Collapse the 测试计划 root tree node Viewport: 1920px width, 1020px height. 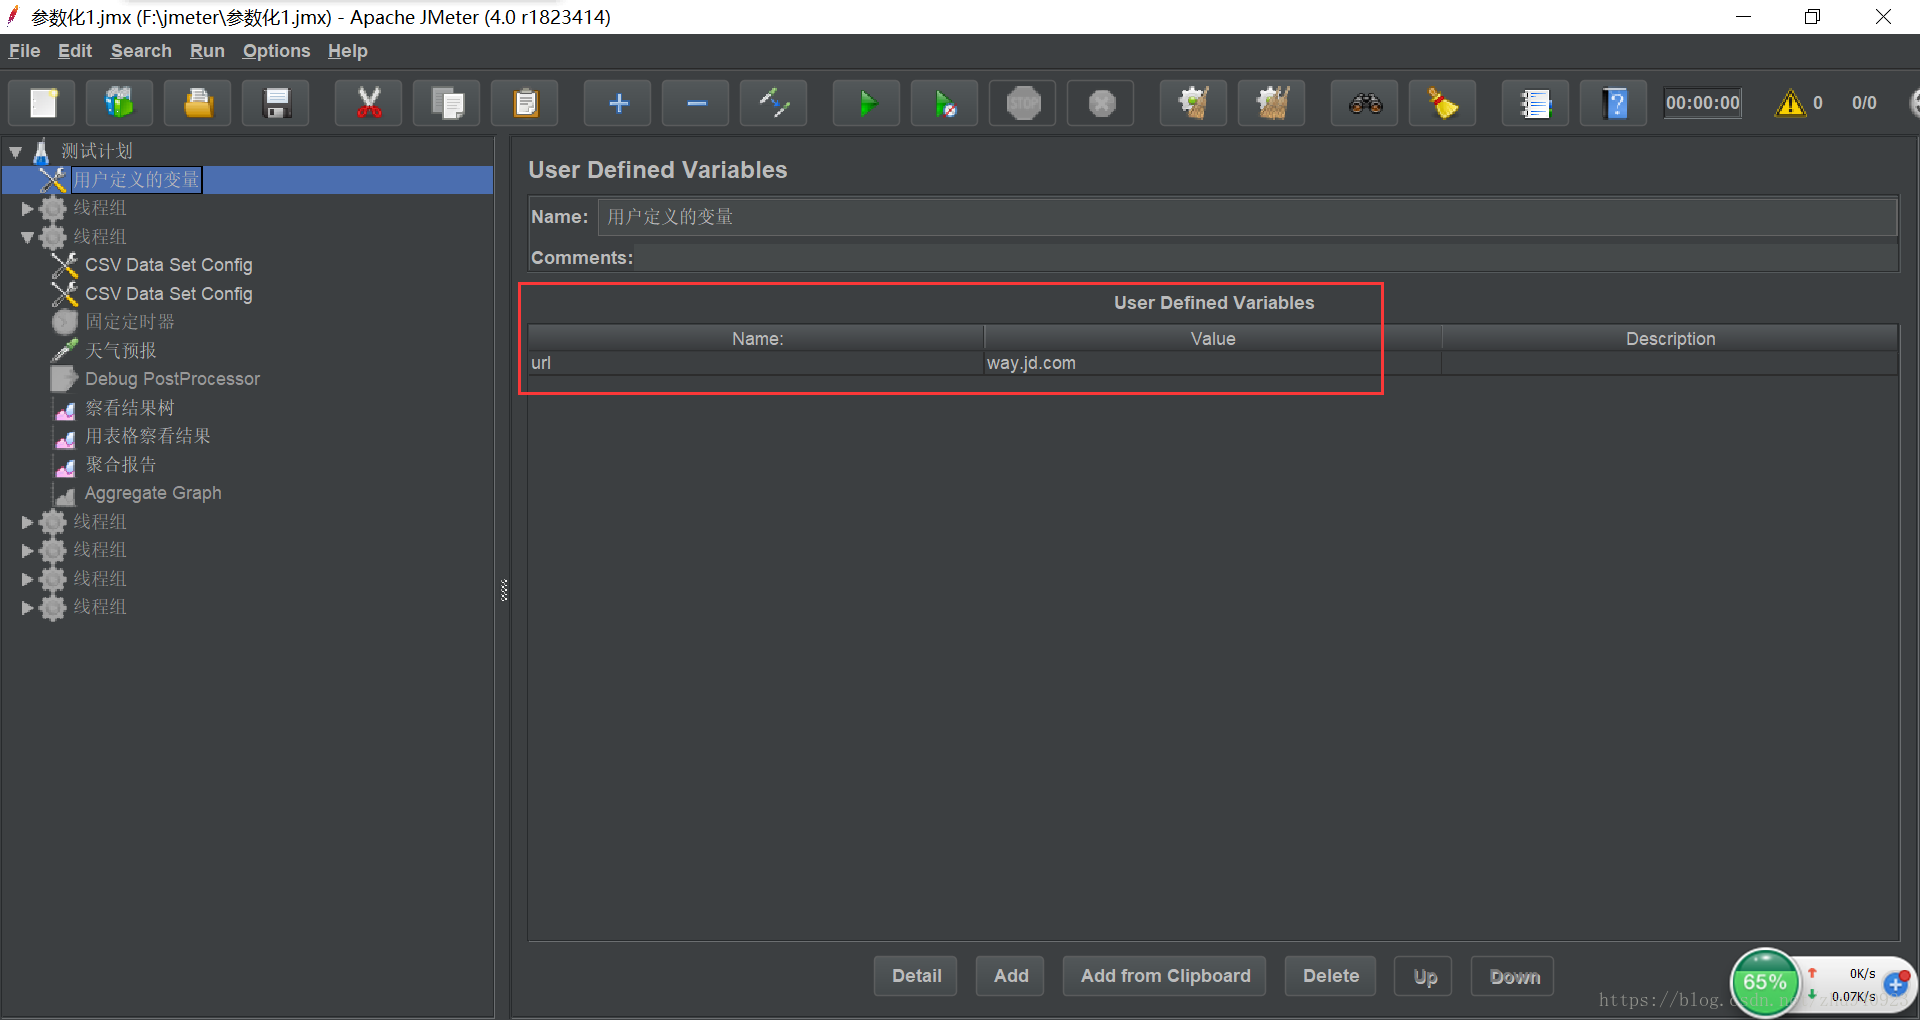point(16,152)
